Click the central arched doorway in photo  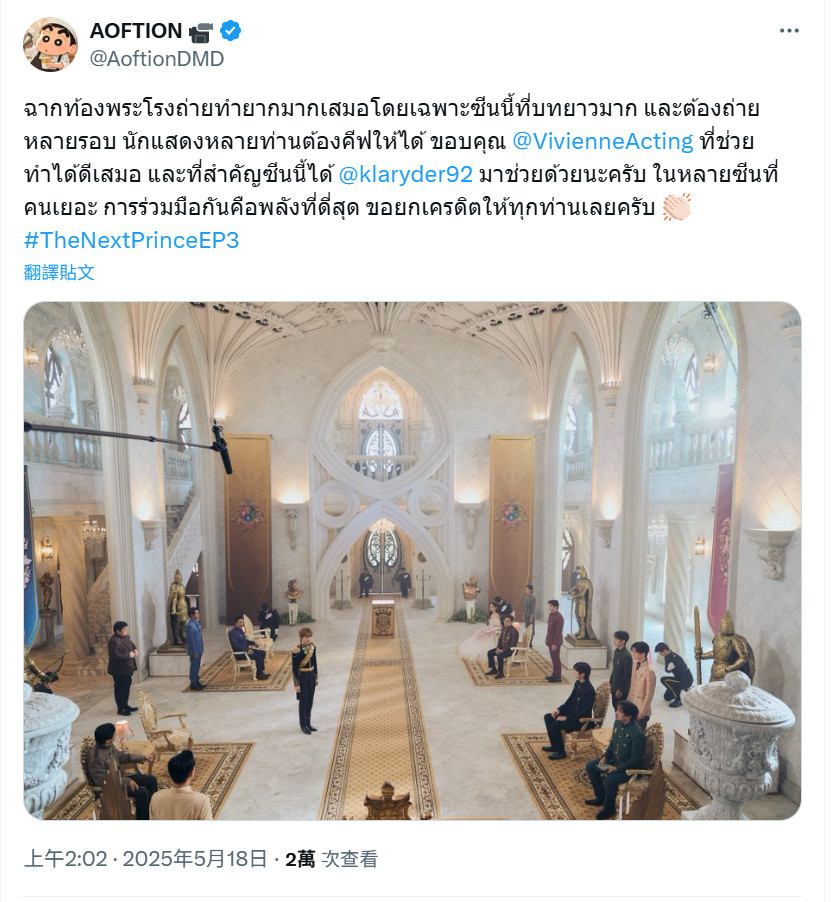[382, 560]
